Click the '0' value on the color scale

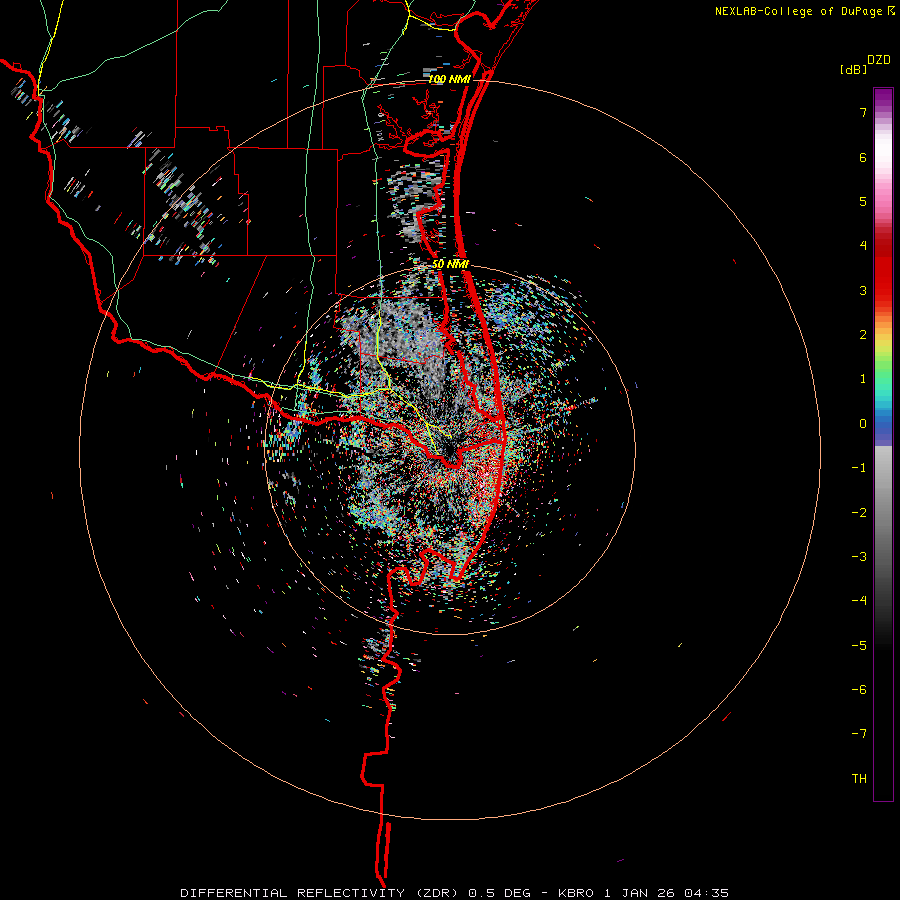[x=863, y=424]
